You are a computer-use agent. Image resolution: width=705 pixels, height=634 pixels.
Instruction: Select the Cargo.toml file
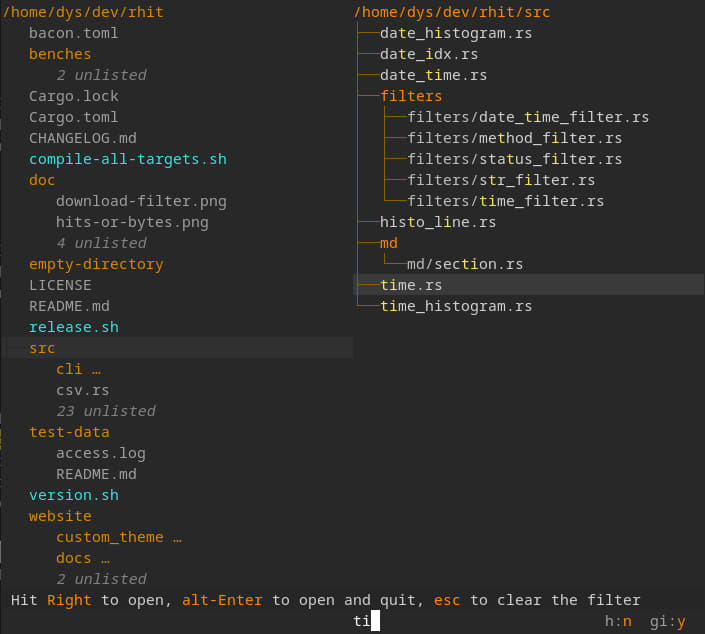(74, 117)
